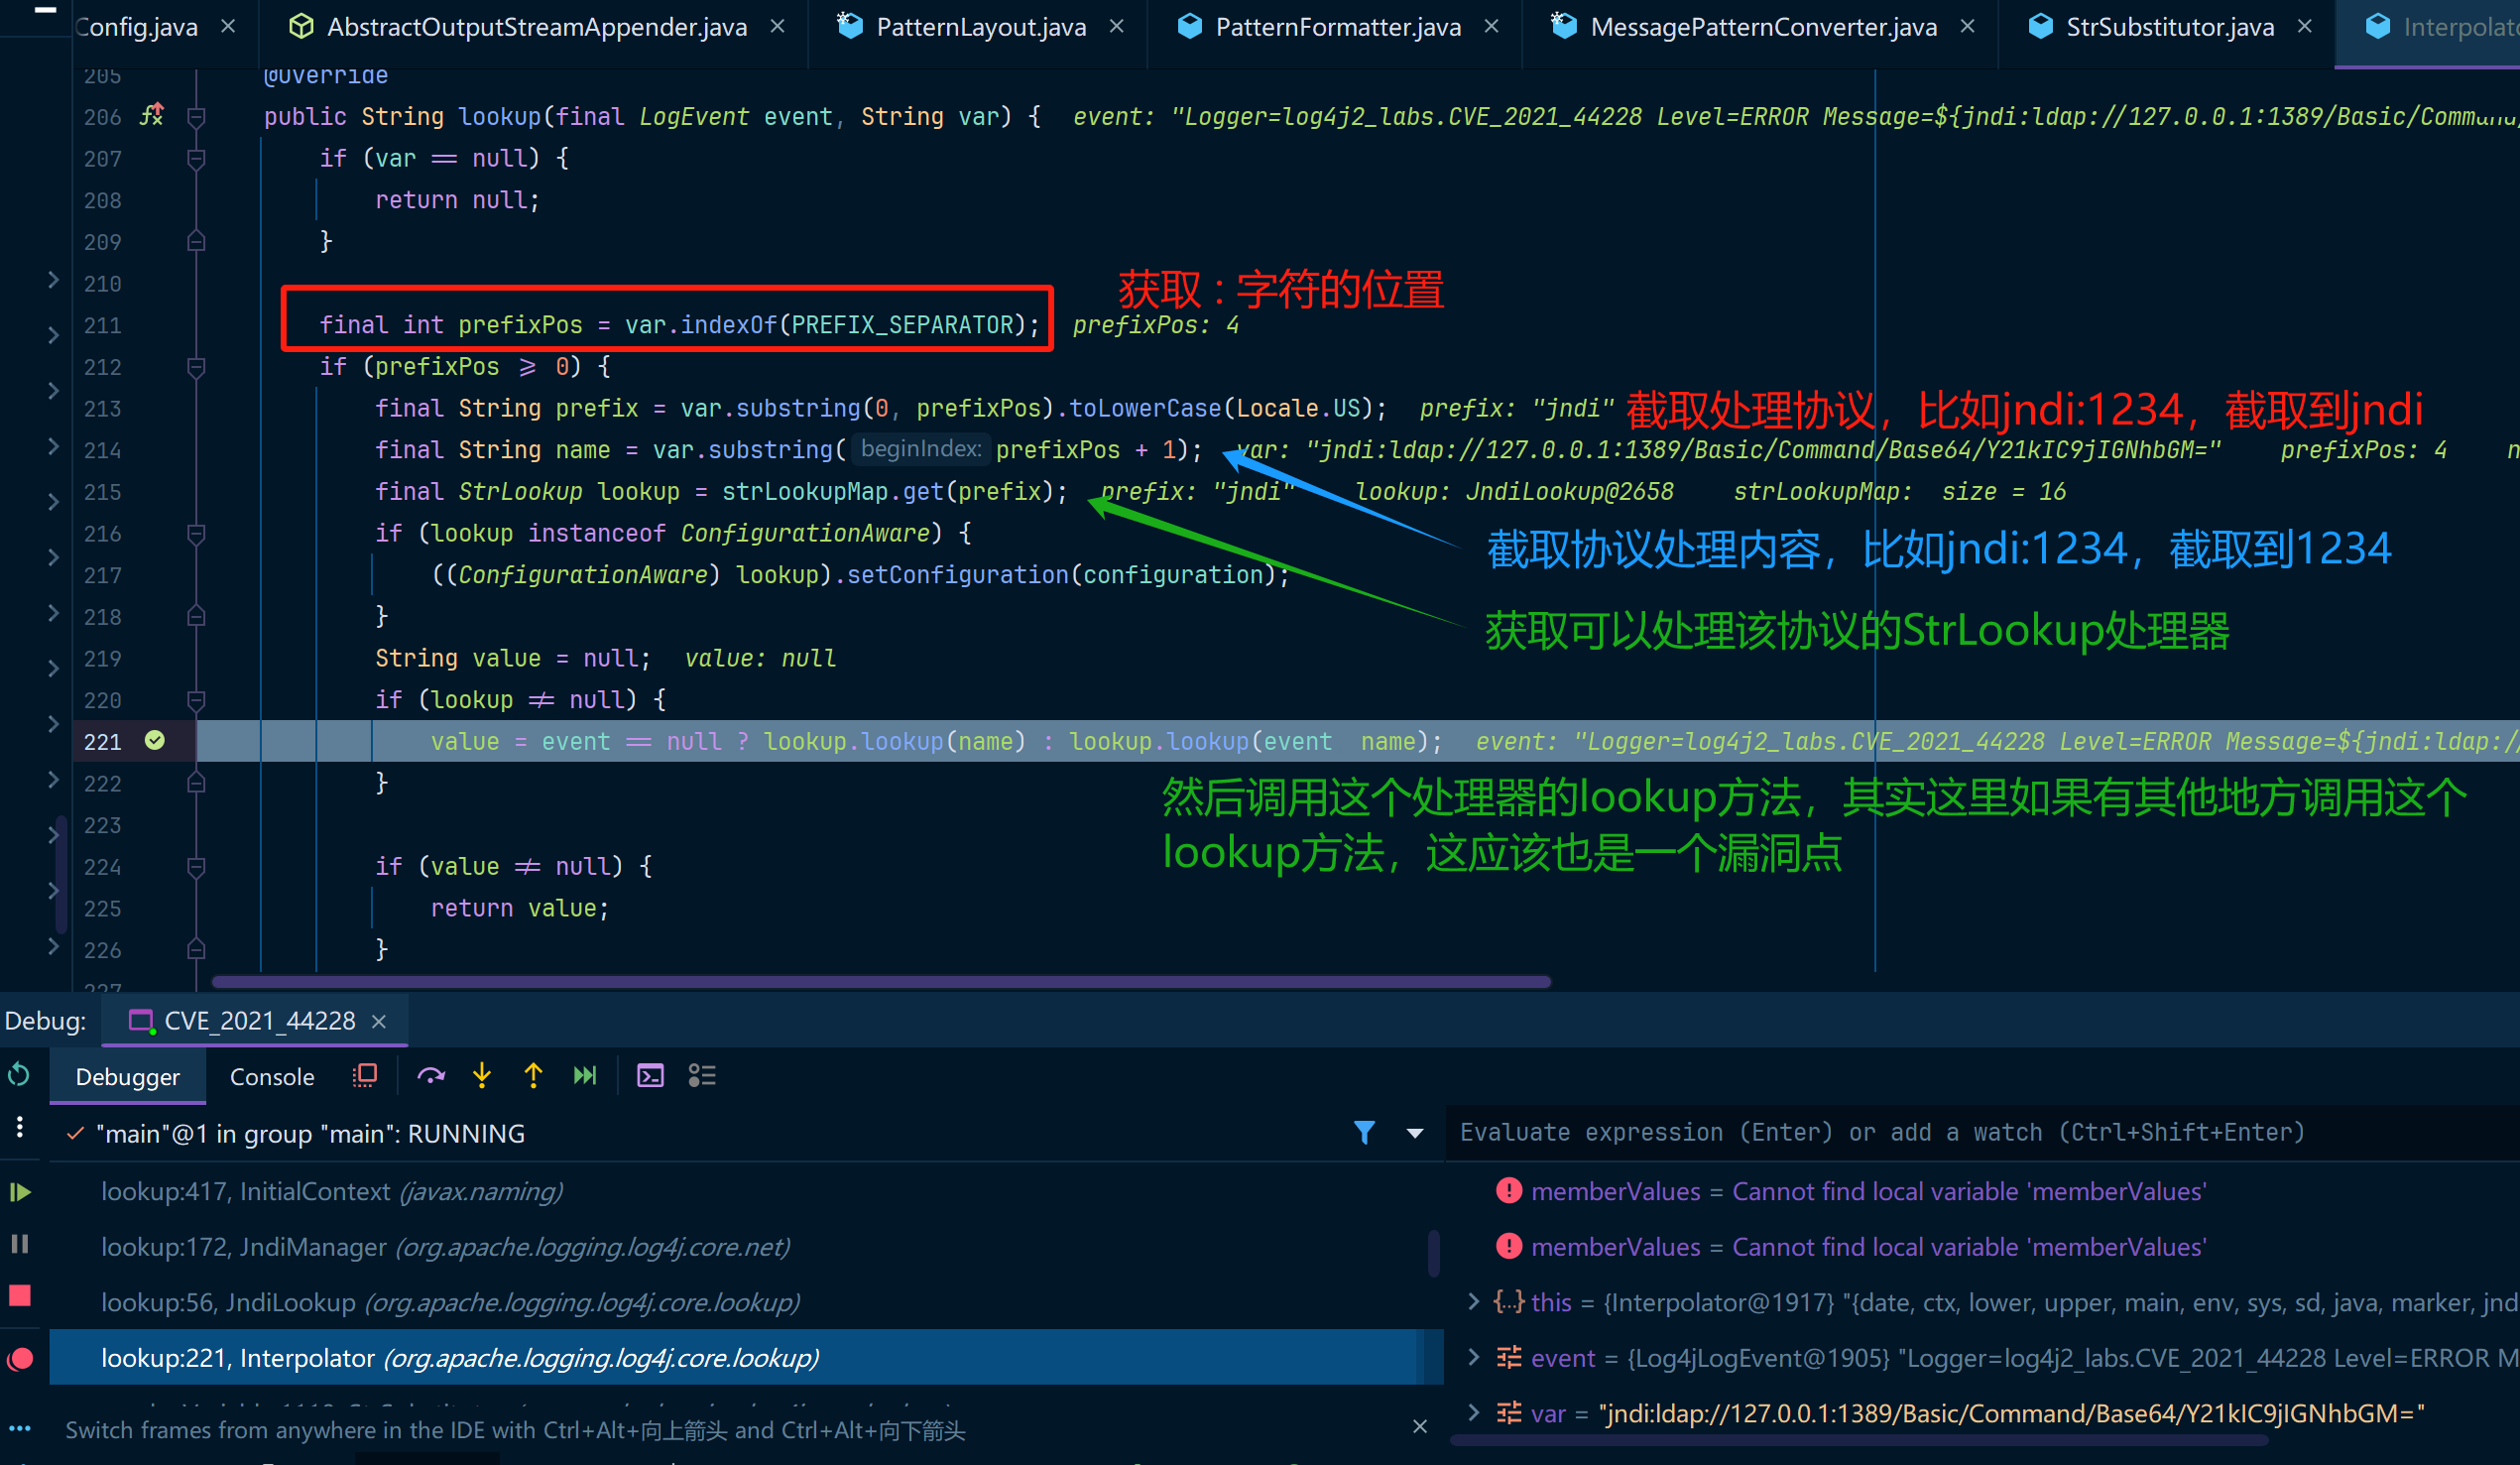The image size is (2520, 1465).
Task: Click the memberValues error icon in first watch
Action: [x=1509, y=1191]
